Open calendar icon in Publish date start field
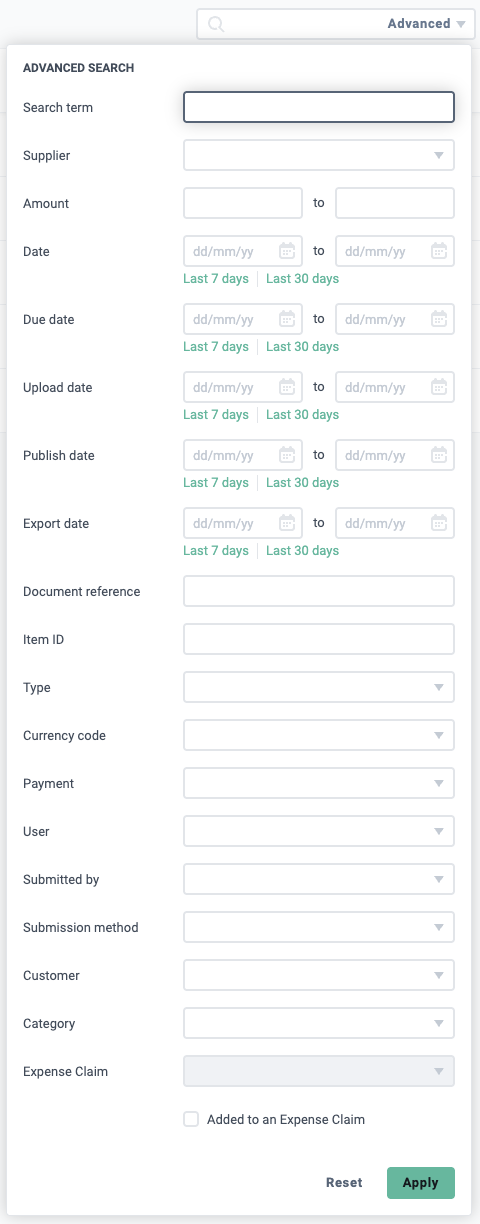 [x=287, y=455]
